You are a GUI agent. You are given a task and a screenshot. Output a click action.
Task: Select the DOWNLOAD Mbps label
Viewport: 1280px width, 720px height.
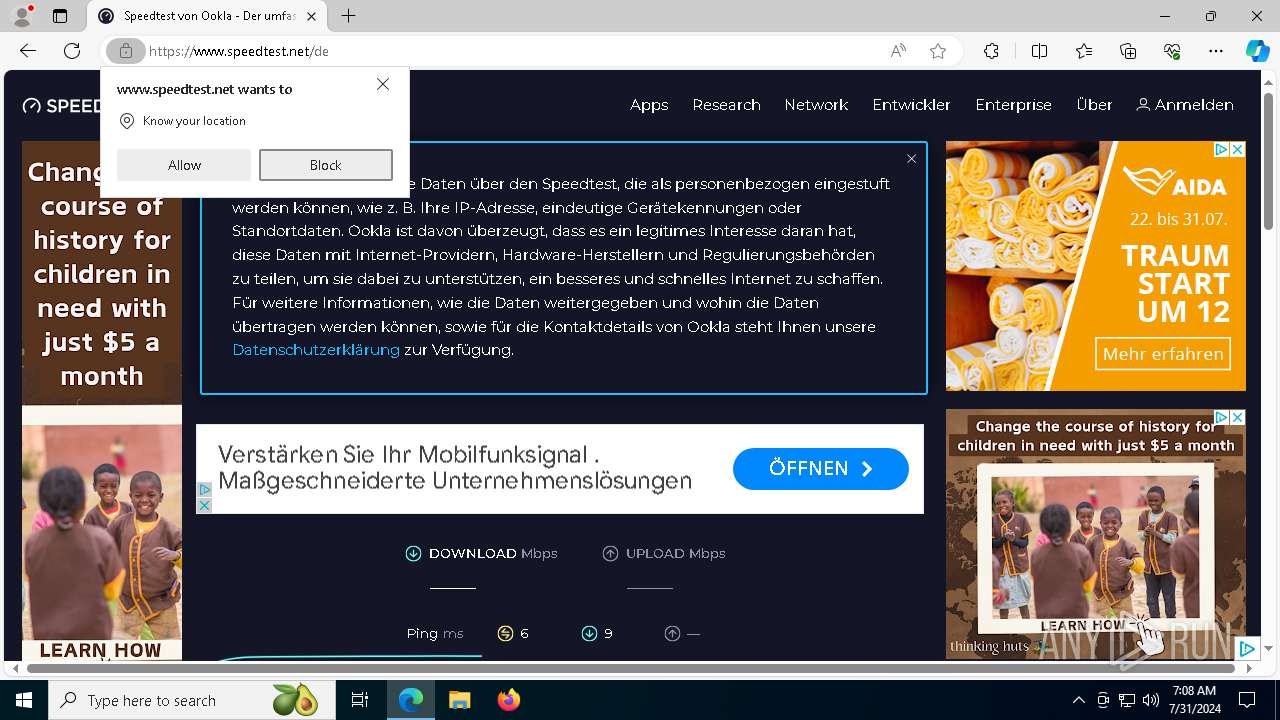coord(481,553)
